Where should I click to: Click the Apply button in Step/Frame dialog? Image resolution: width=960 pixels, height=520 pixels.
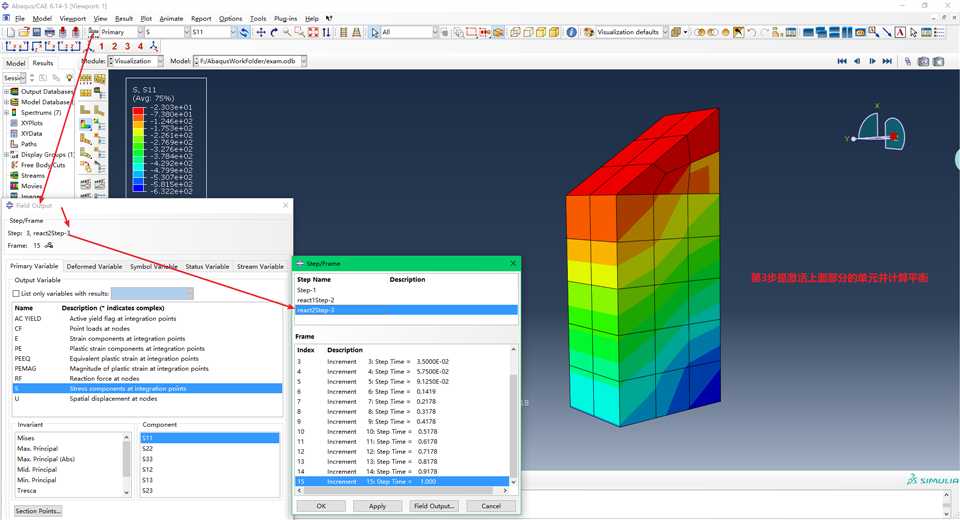(377, 506)
